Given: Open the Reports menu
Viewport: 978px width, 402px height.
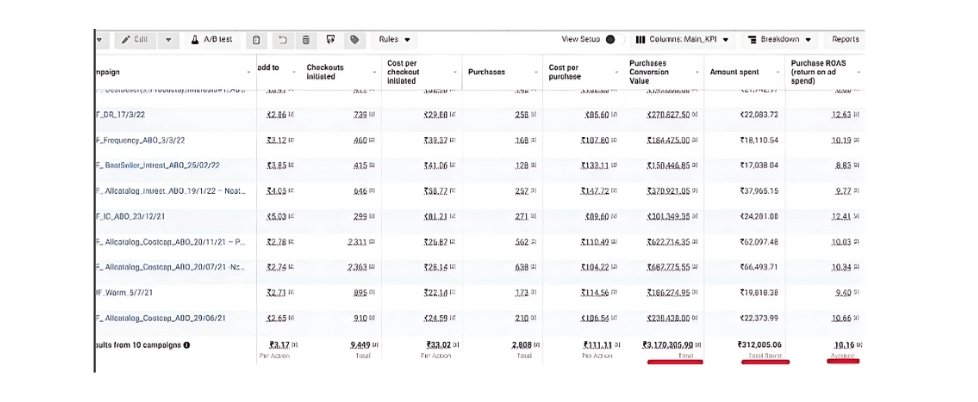Looking at the screenshot, I should (845, 40).
